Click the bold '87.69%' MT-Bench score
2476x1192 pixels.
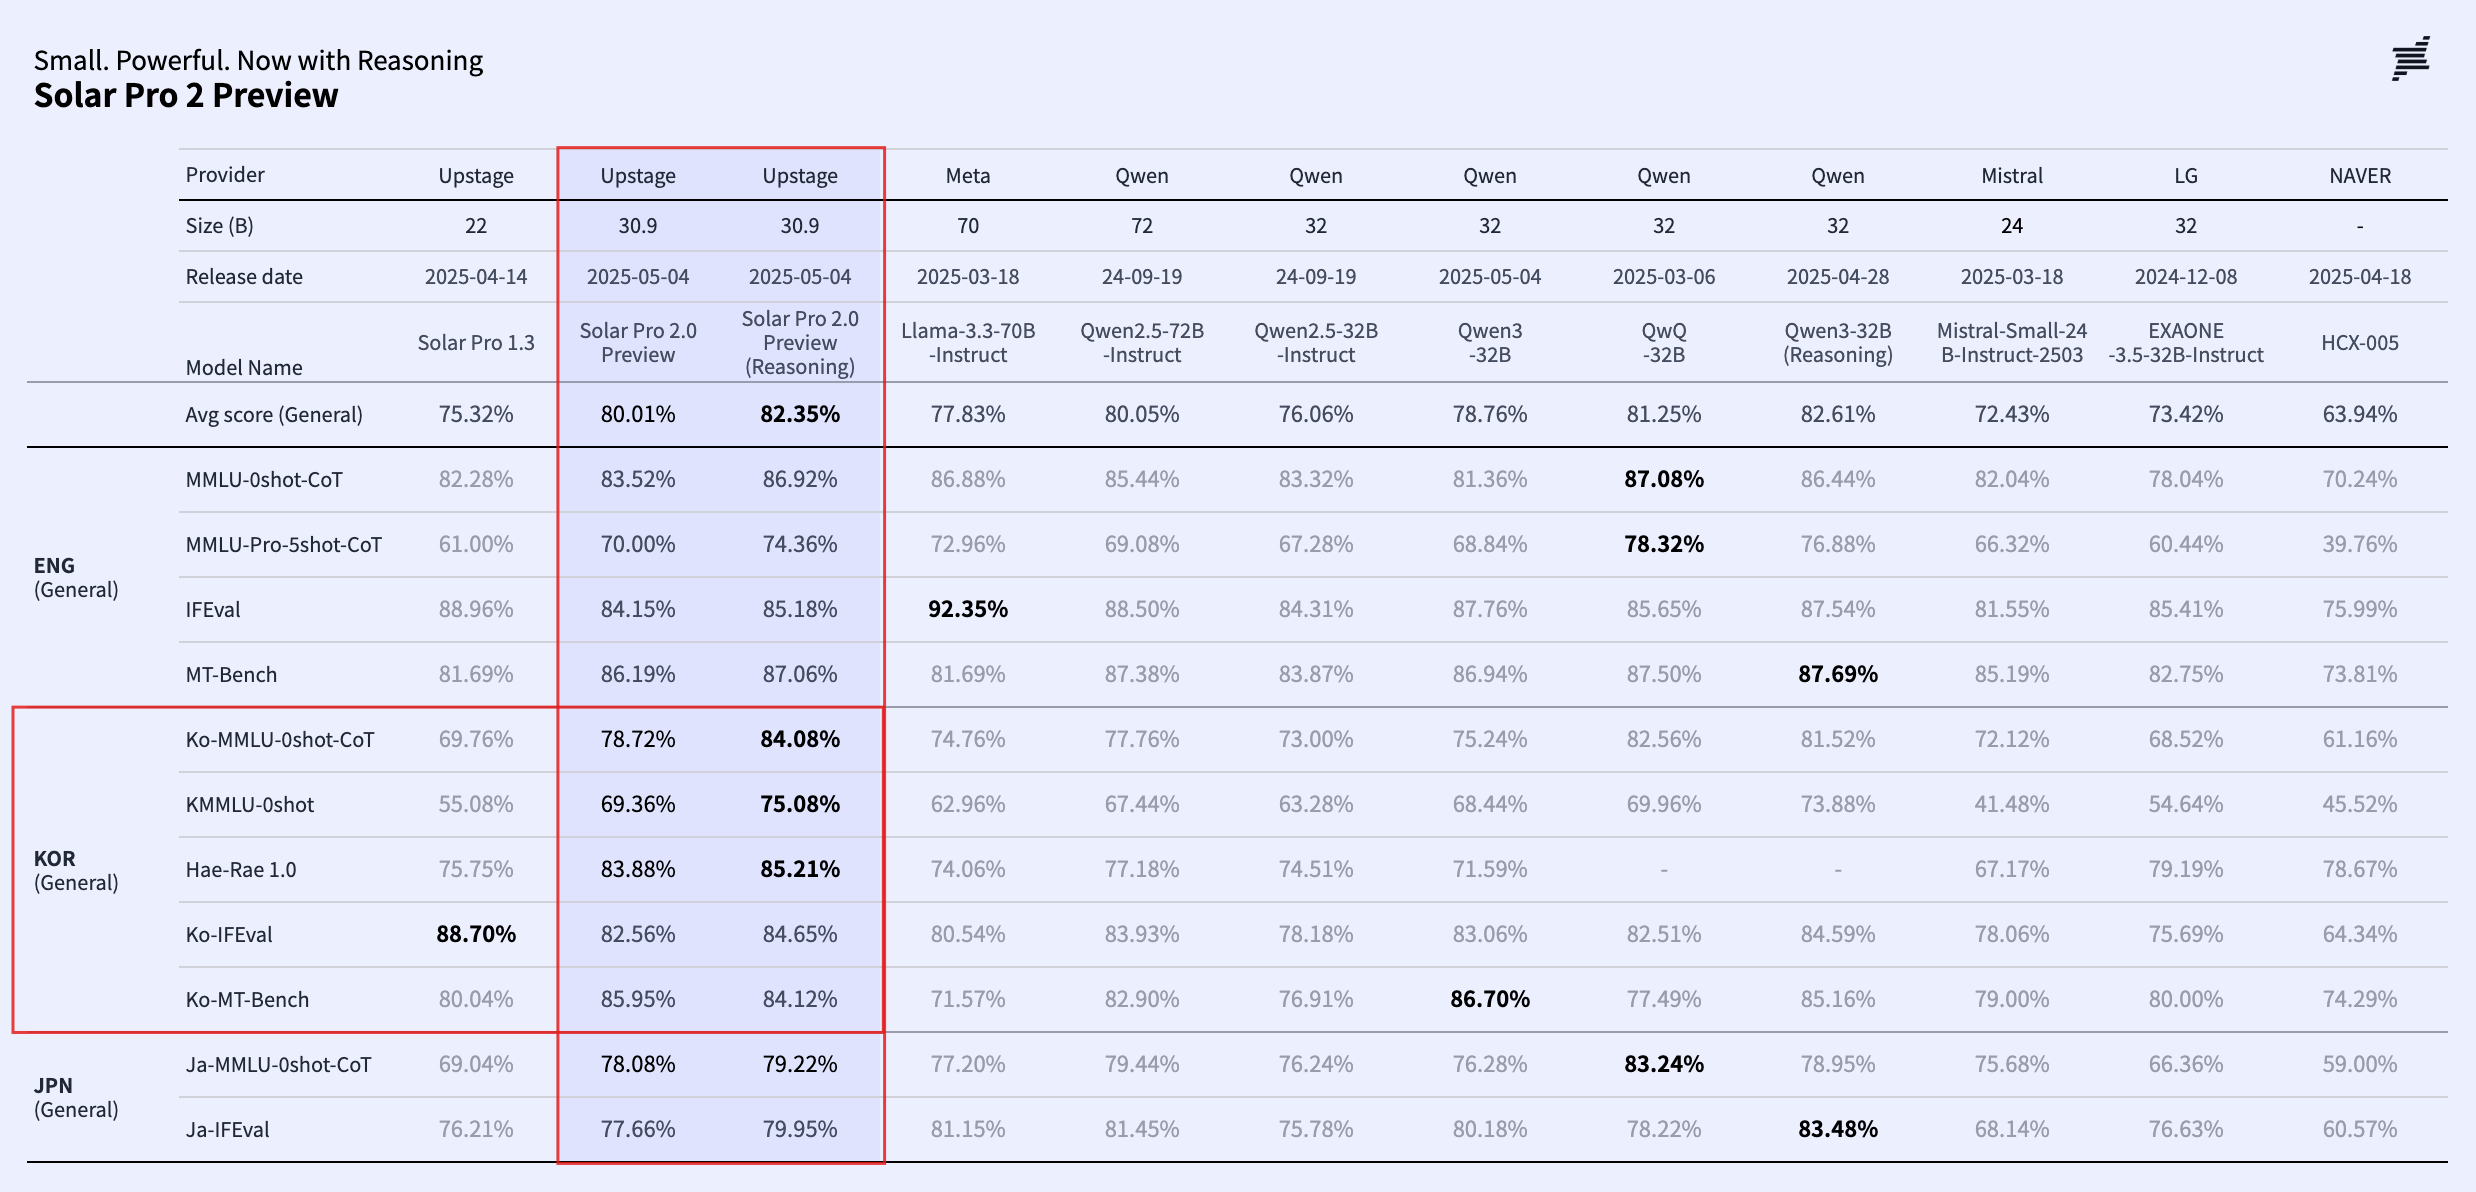[x=1838, y=674]
